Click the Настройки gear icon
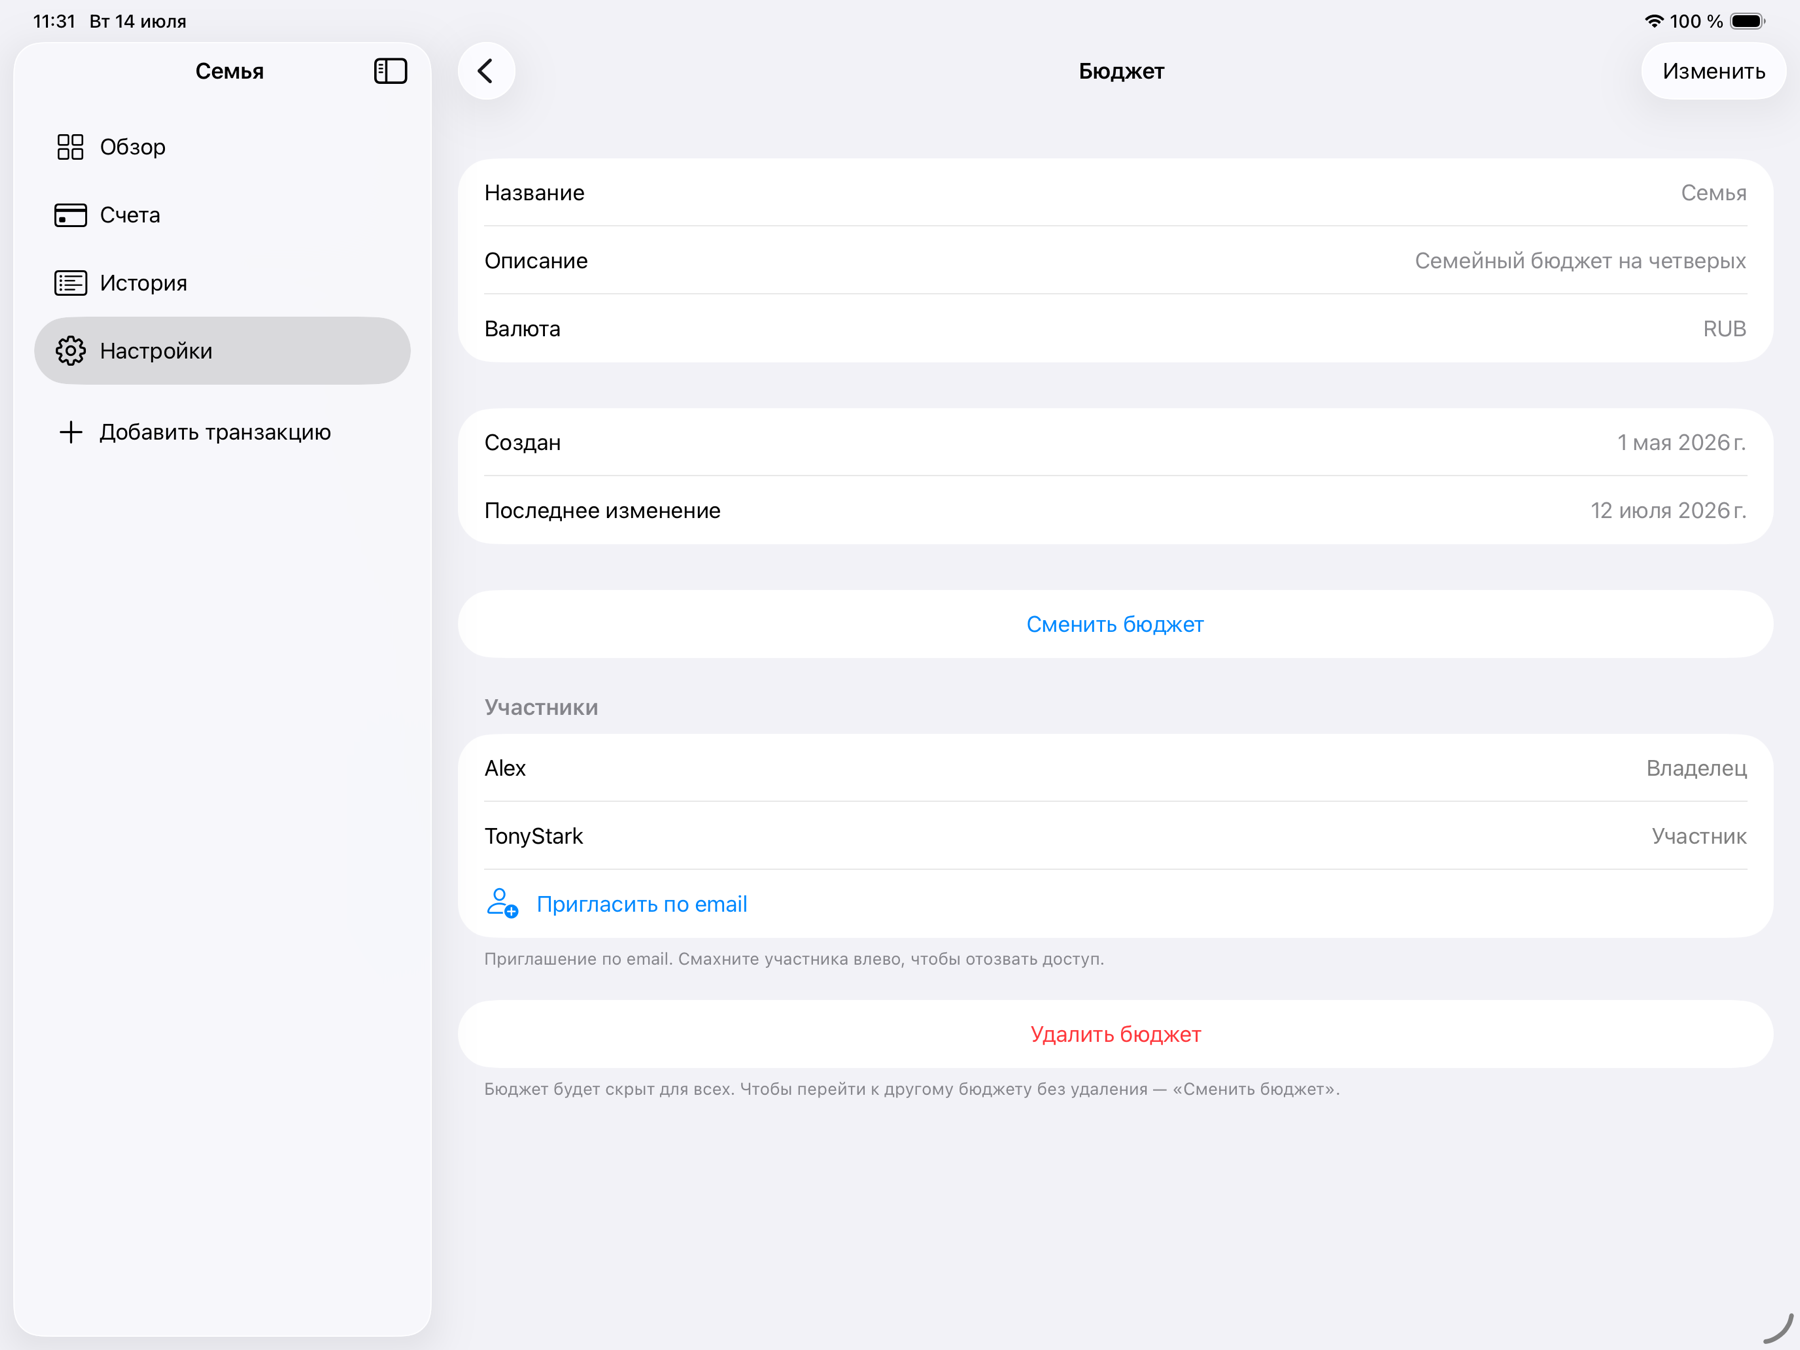1800x1350 pixels. (x=70, y=351)
